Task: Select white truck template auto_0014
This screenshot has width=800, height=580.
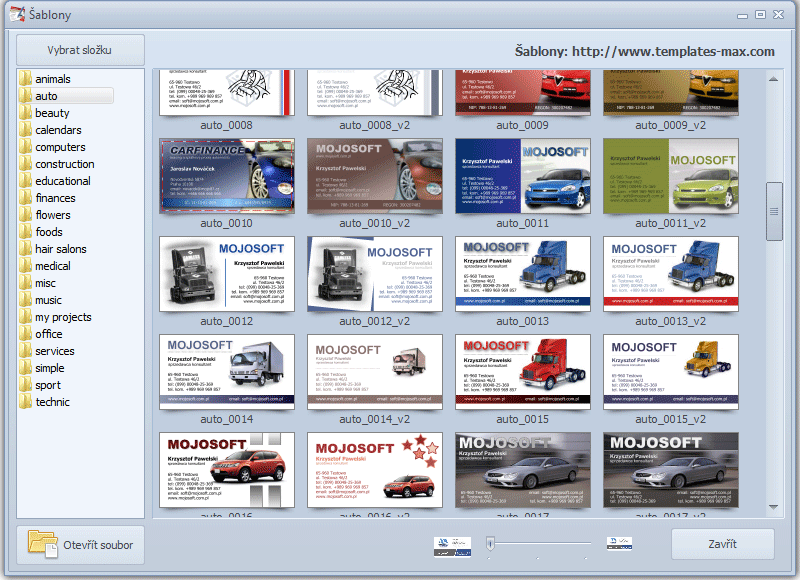Action: pos(227,372)
